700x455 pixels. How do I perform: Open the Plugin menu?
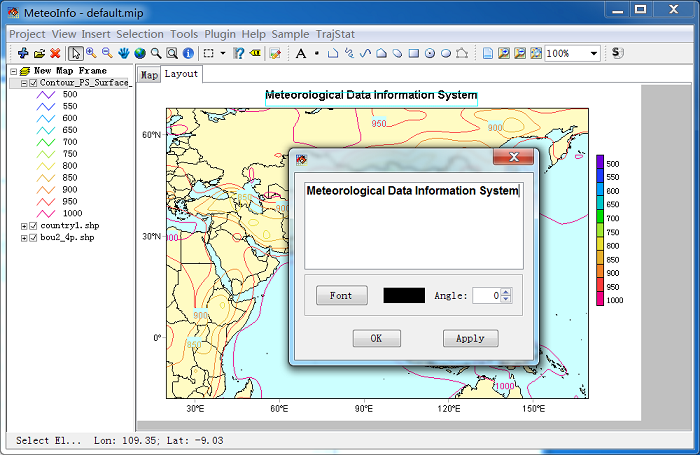click(220, 34)
